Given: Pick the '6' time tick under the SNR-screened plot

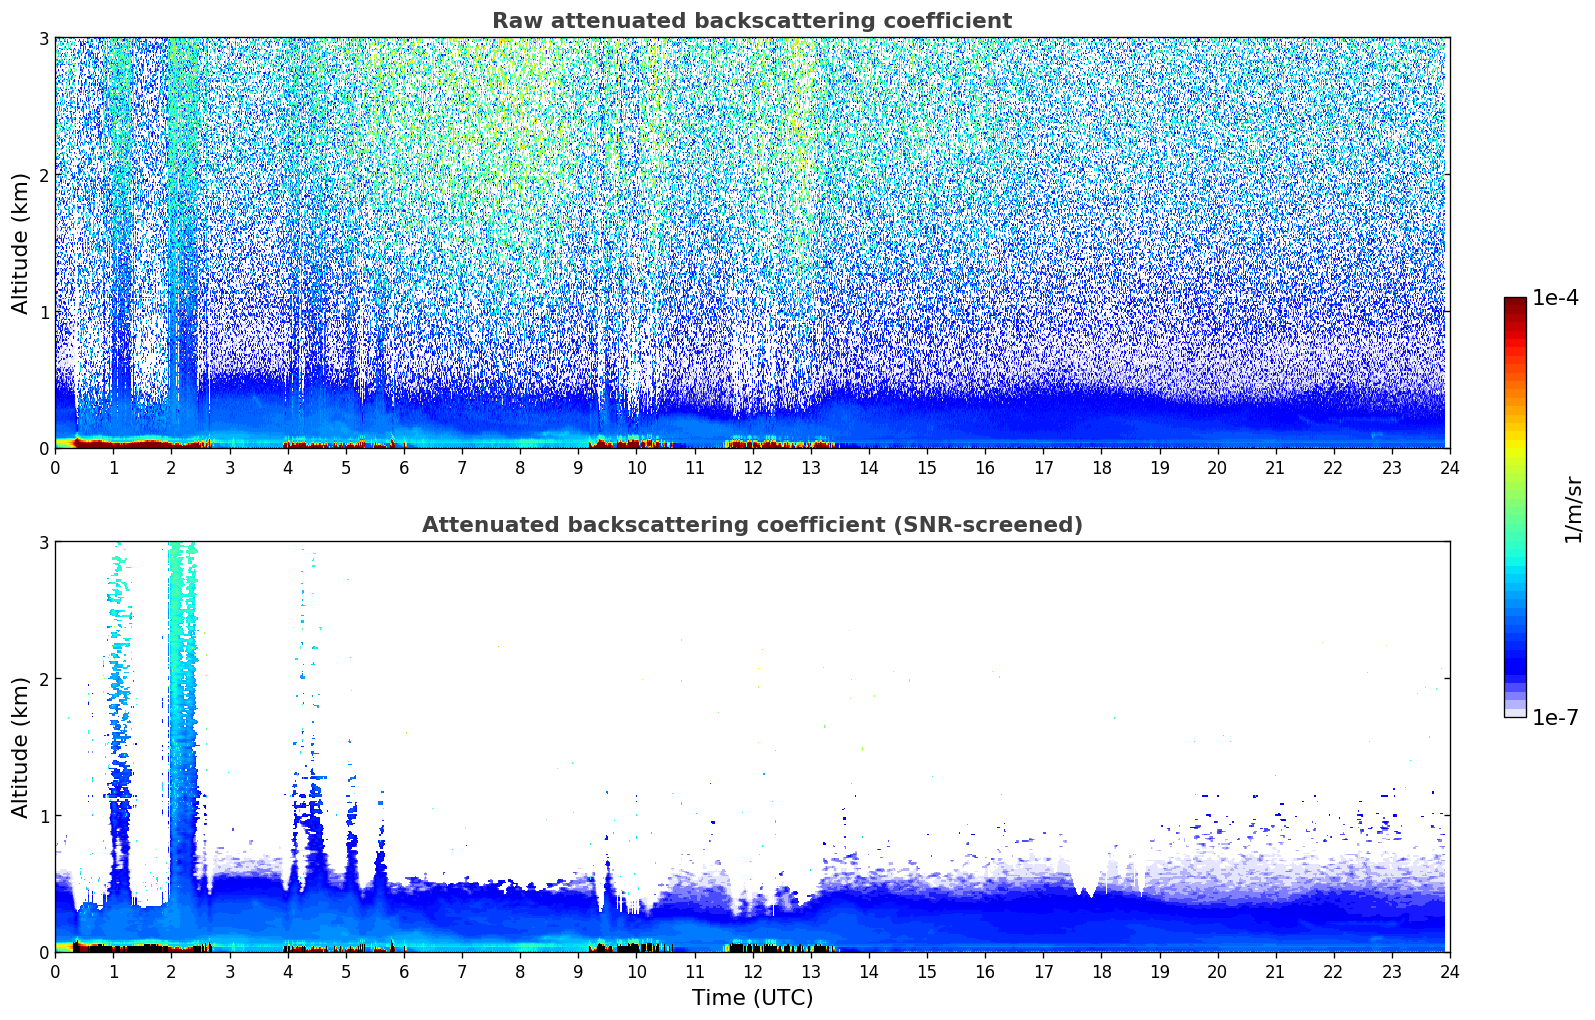Looking at the screenshot, I should (x=404, y=971).
